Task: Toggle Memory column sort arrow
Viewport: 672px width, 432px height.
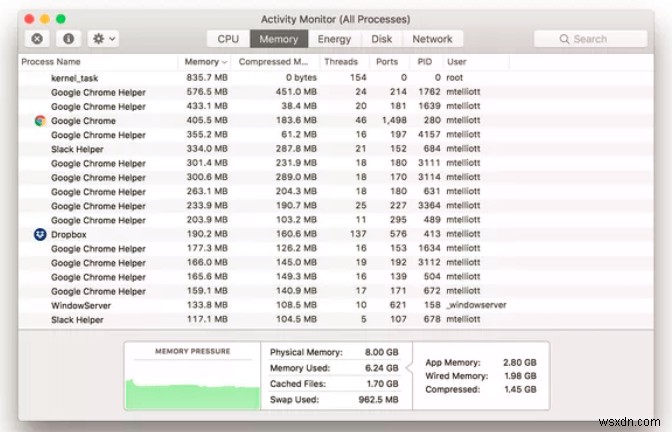Action: click(224, 62)
